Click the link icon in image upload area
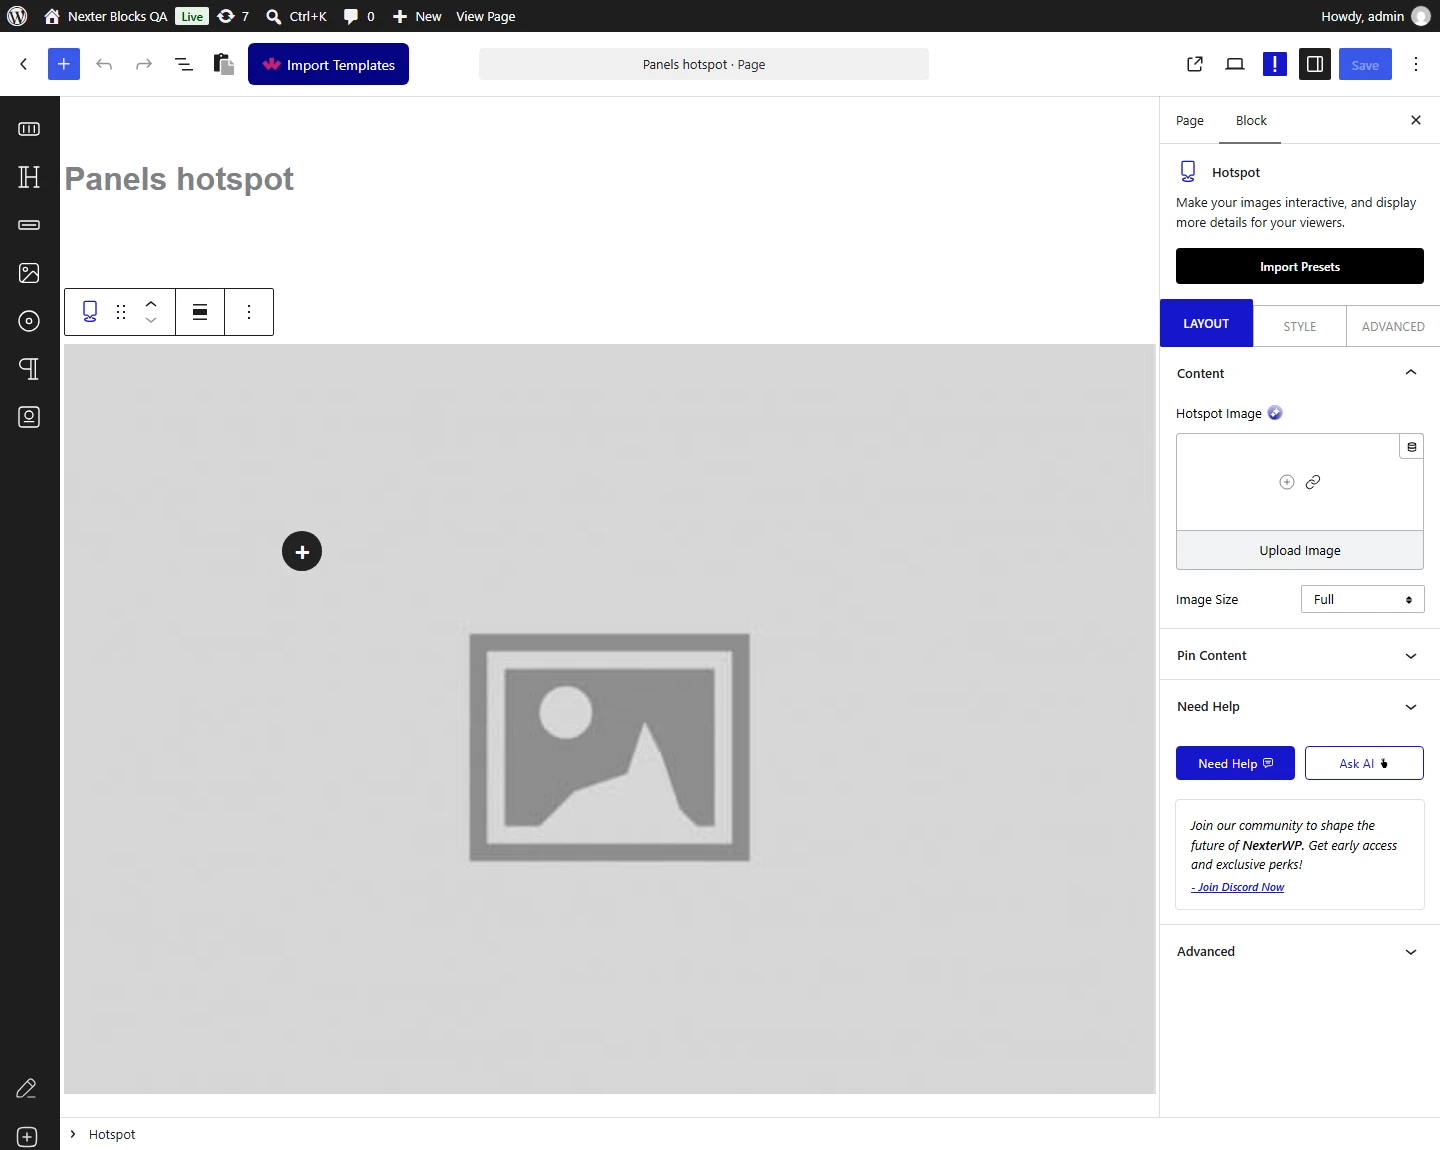Viewport: 1440px width, 1150px height. click(x=1313, y=482)
